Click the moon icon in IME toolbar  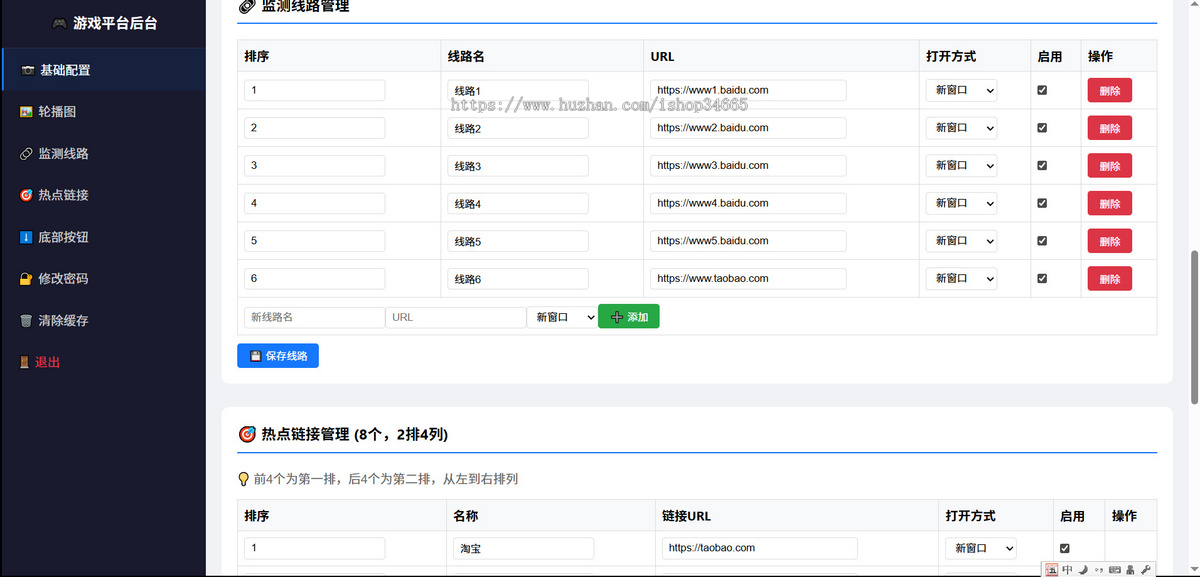[1083, 569]
